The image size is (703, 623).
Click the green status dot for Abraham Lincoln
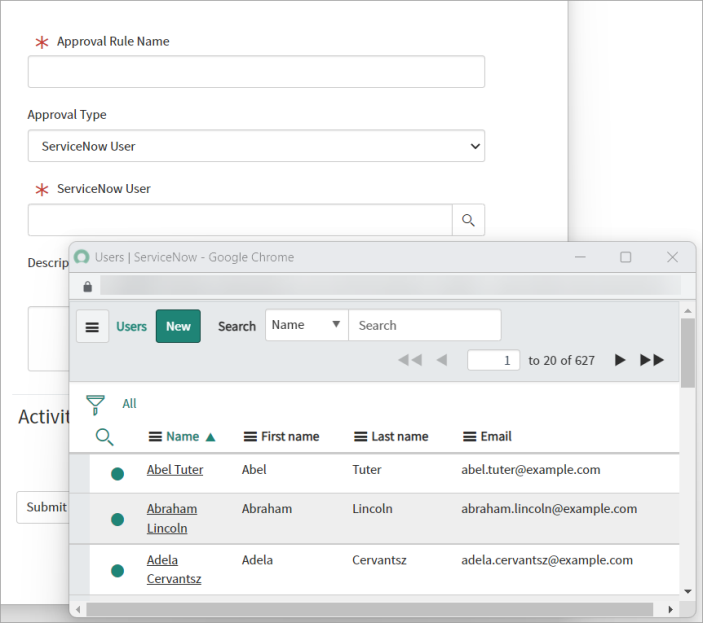(117, 519)
